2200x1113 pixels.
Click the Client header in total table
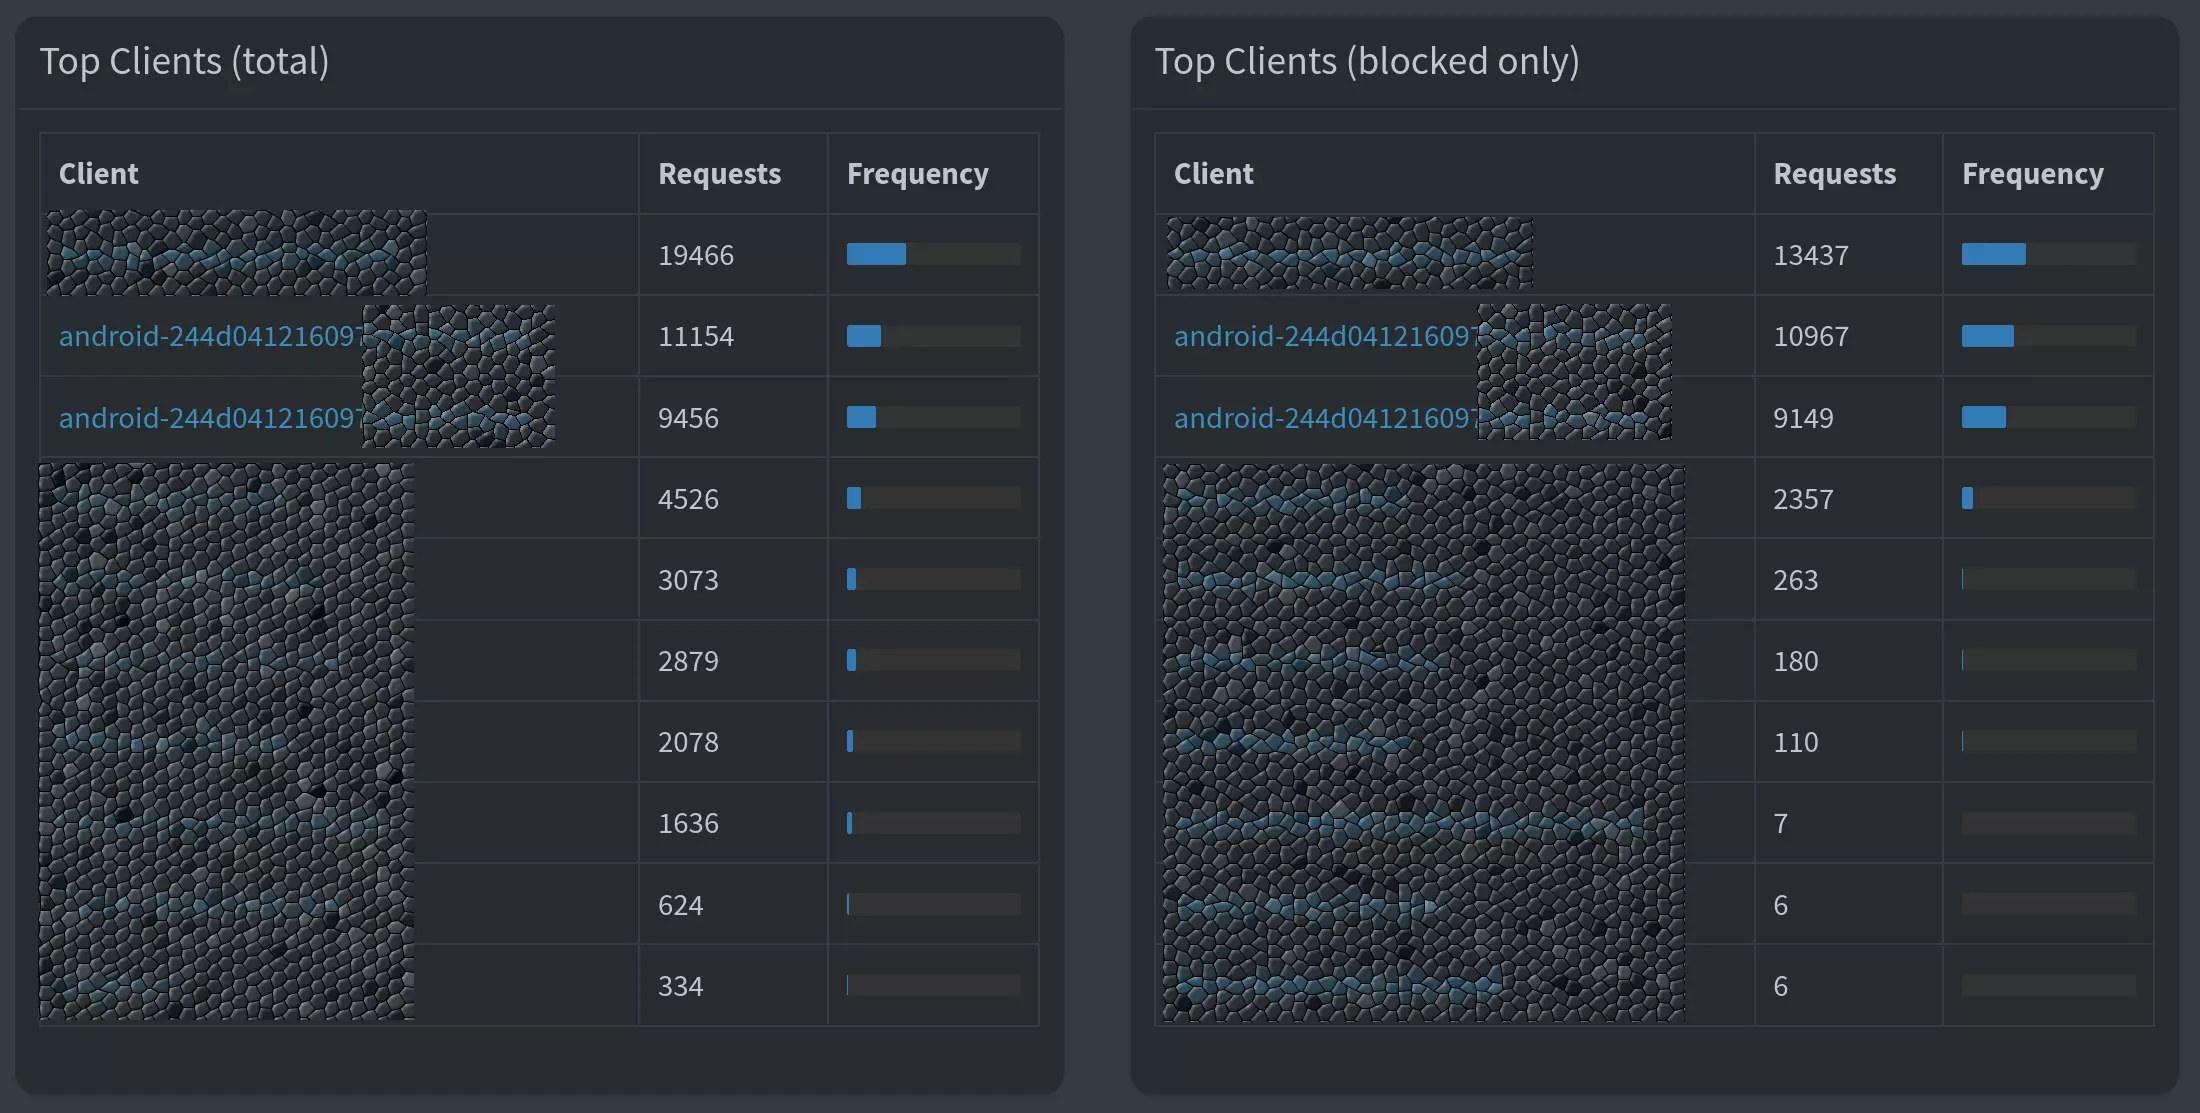tap(98, 174)
